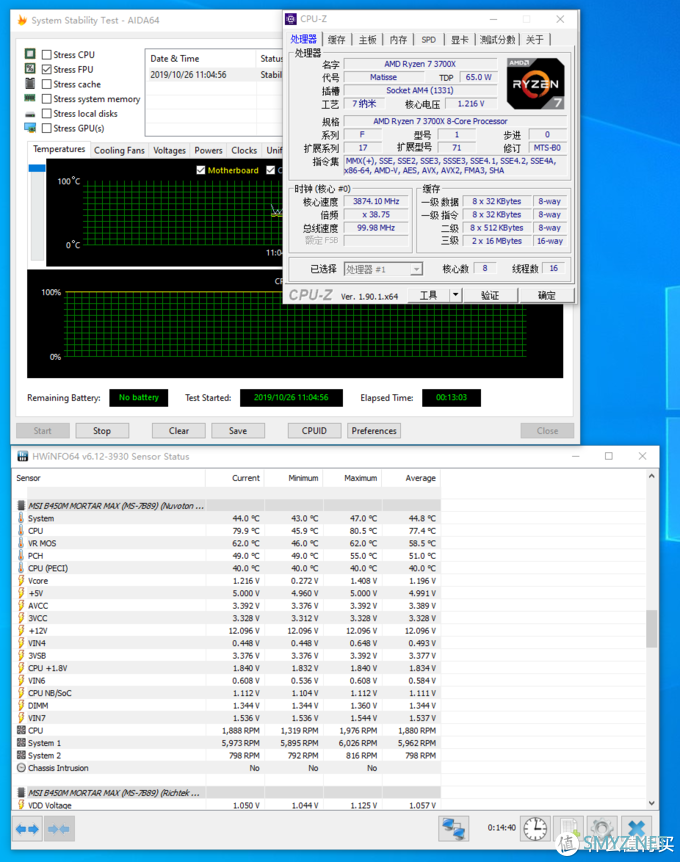Uncheck the Stress FPU checkbox
The width and height of the screenshot is (680, 862).
47,69
